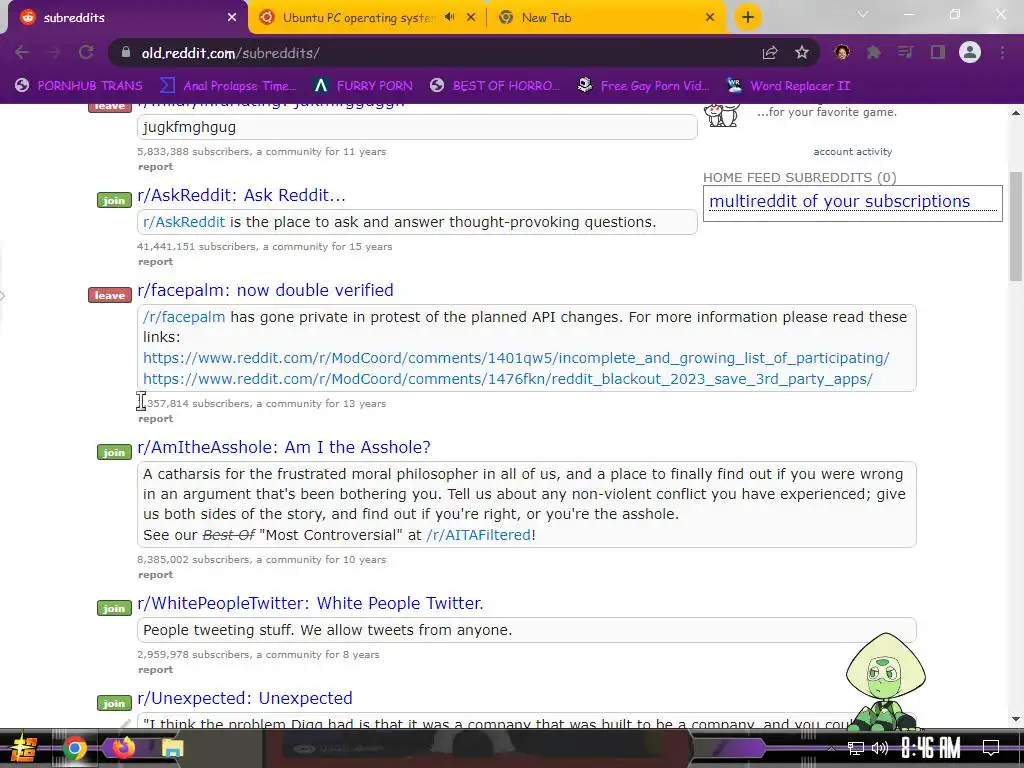Report the listing with 5,833,388 subscribers
Screen dimensions: 1024x768
(155, 167)
